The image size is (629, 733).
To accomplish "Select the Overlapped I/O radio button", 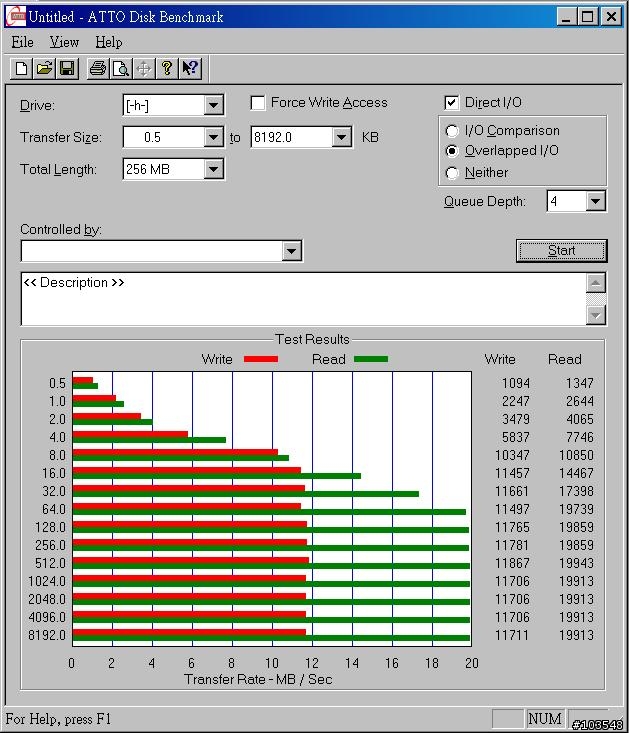I will [x=452, y=151].
